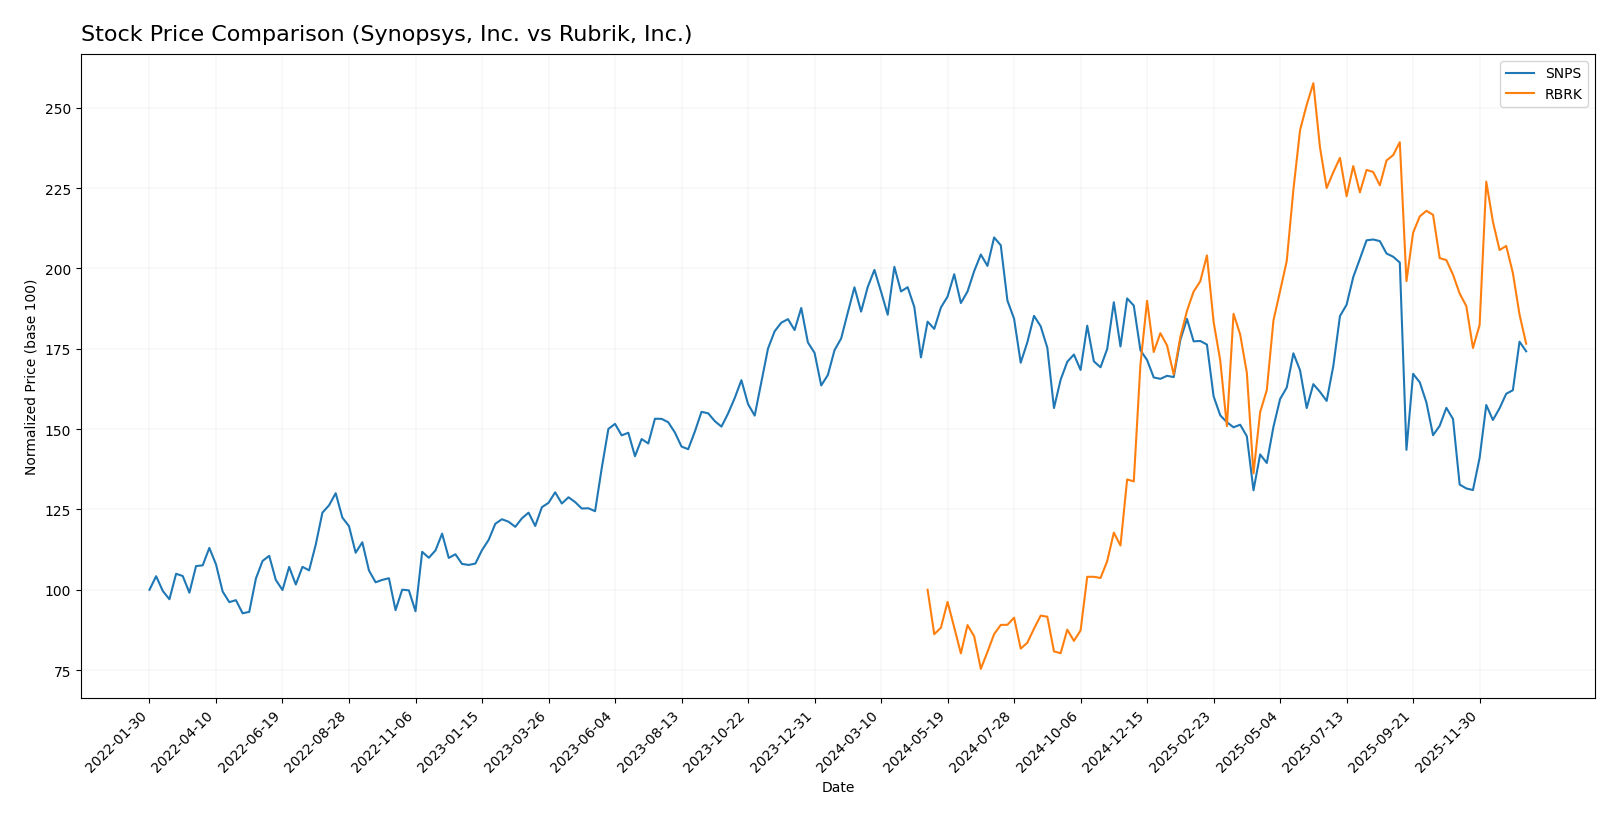This screenshot has width=1620, height=819.
Task: Click the date tick 2022-04-10
Action: click(184, 742)
